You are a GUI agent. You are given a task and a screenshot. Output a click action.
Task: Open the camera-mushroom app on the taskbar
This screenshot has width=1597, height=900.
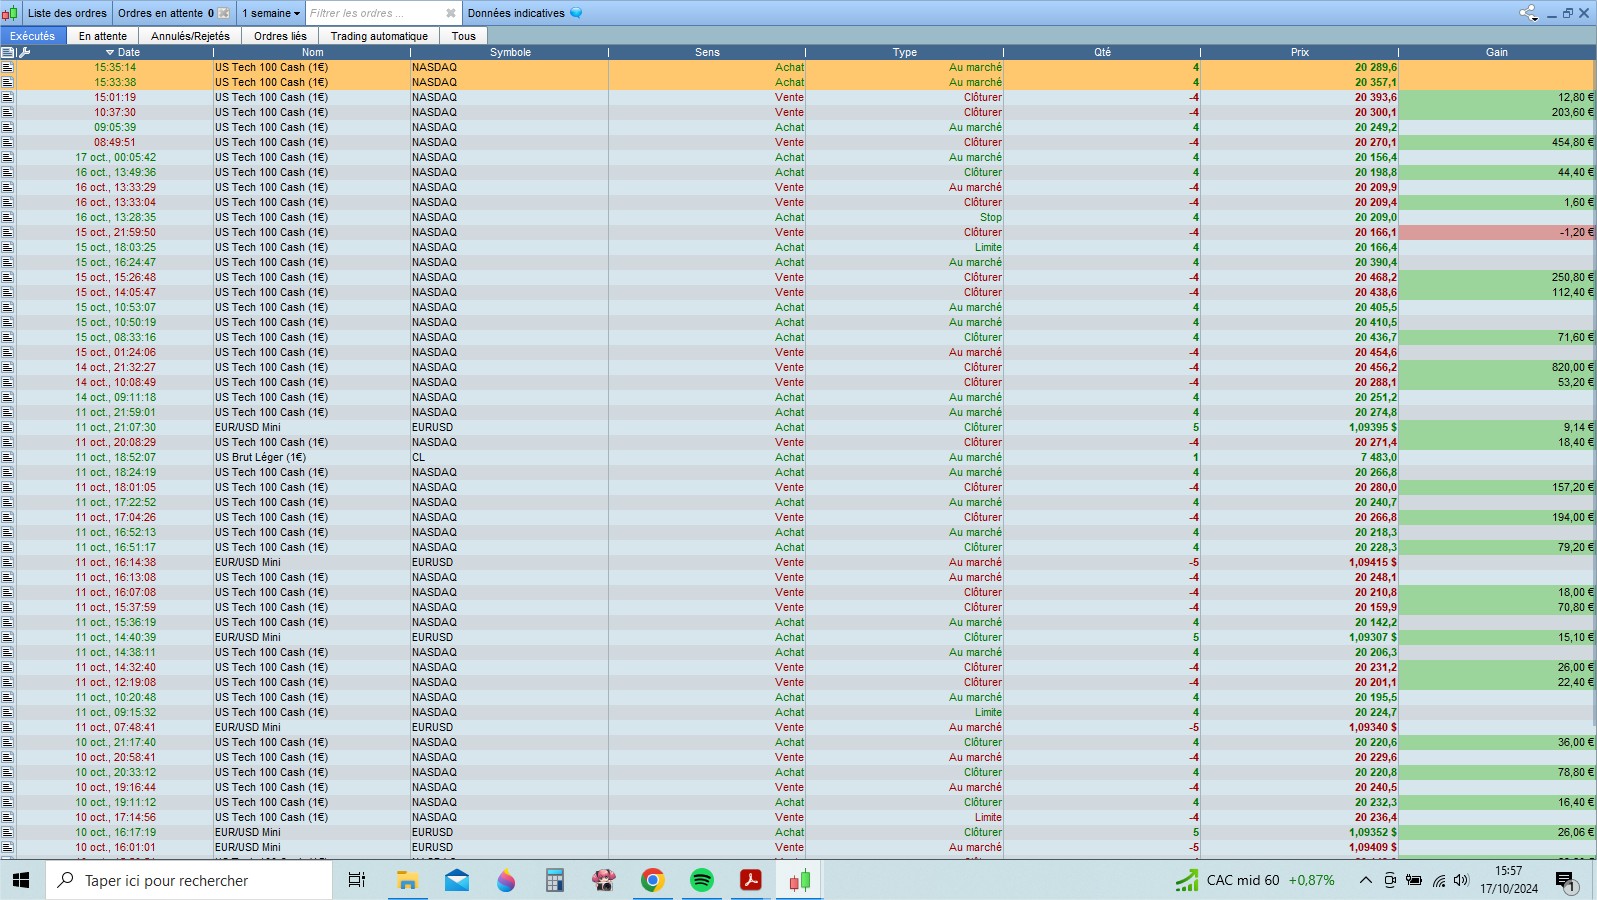[603, 880]
